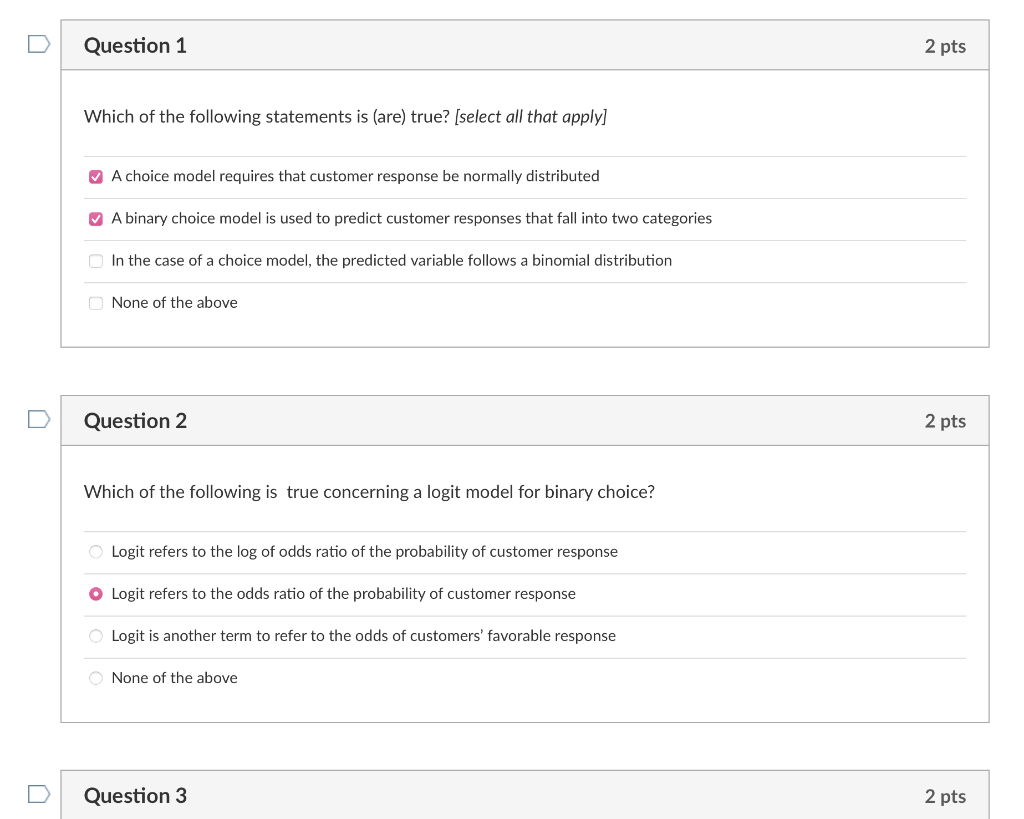The image size is (1024, 819).
Task: Click the binomial distribution answer text
Action: (391, 260)
